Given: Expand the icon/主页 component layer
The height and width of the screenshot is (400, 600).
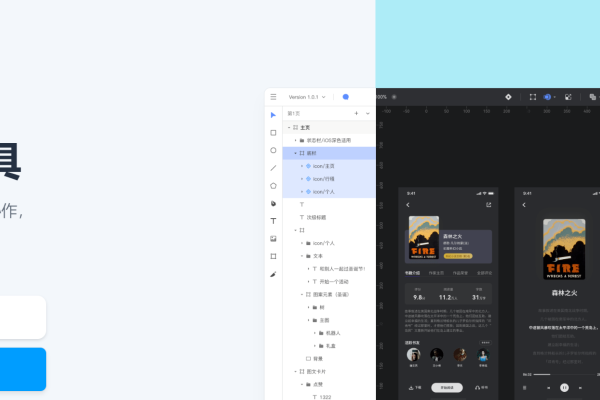Looking at the screenshot, I should [302, 166].
